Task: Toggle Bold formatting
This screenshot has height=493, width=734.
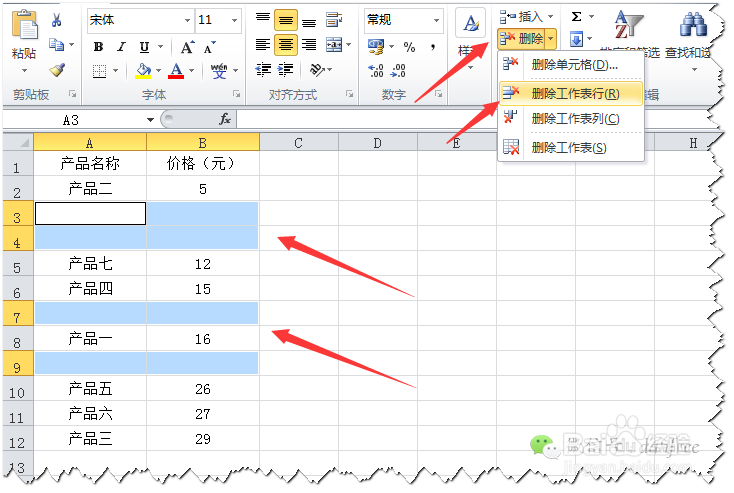Action: [x=98, y=47]
